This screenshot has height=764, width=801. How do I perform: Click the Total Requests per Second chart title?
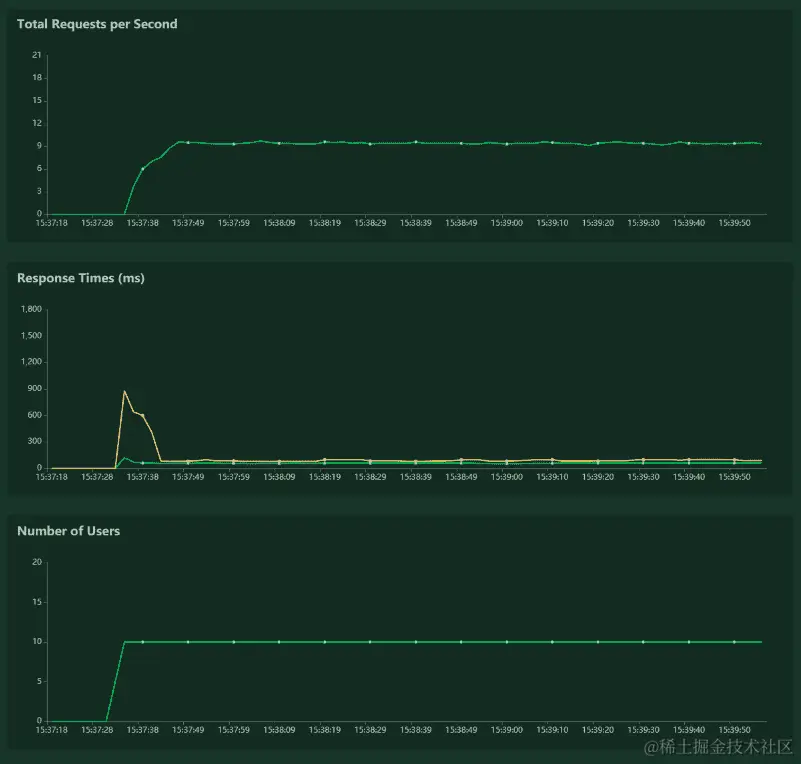97,24
